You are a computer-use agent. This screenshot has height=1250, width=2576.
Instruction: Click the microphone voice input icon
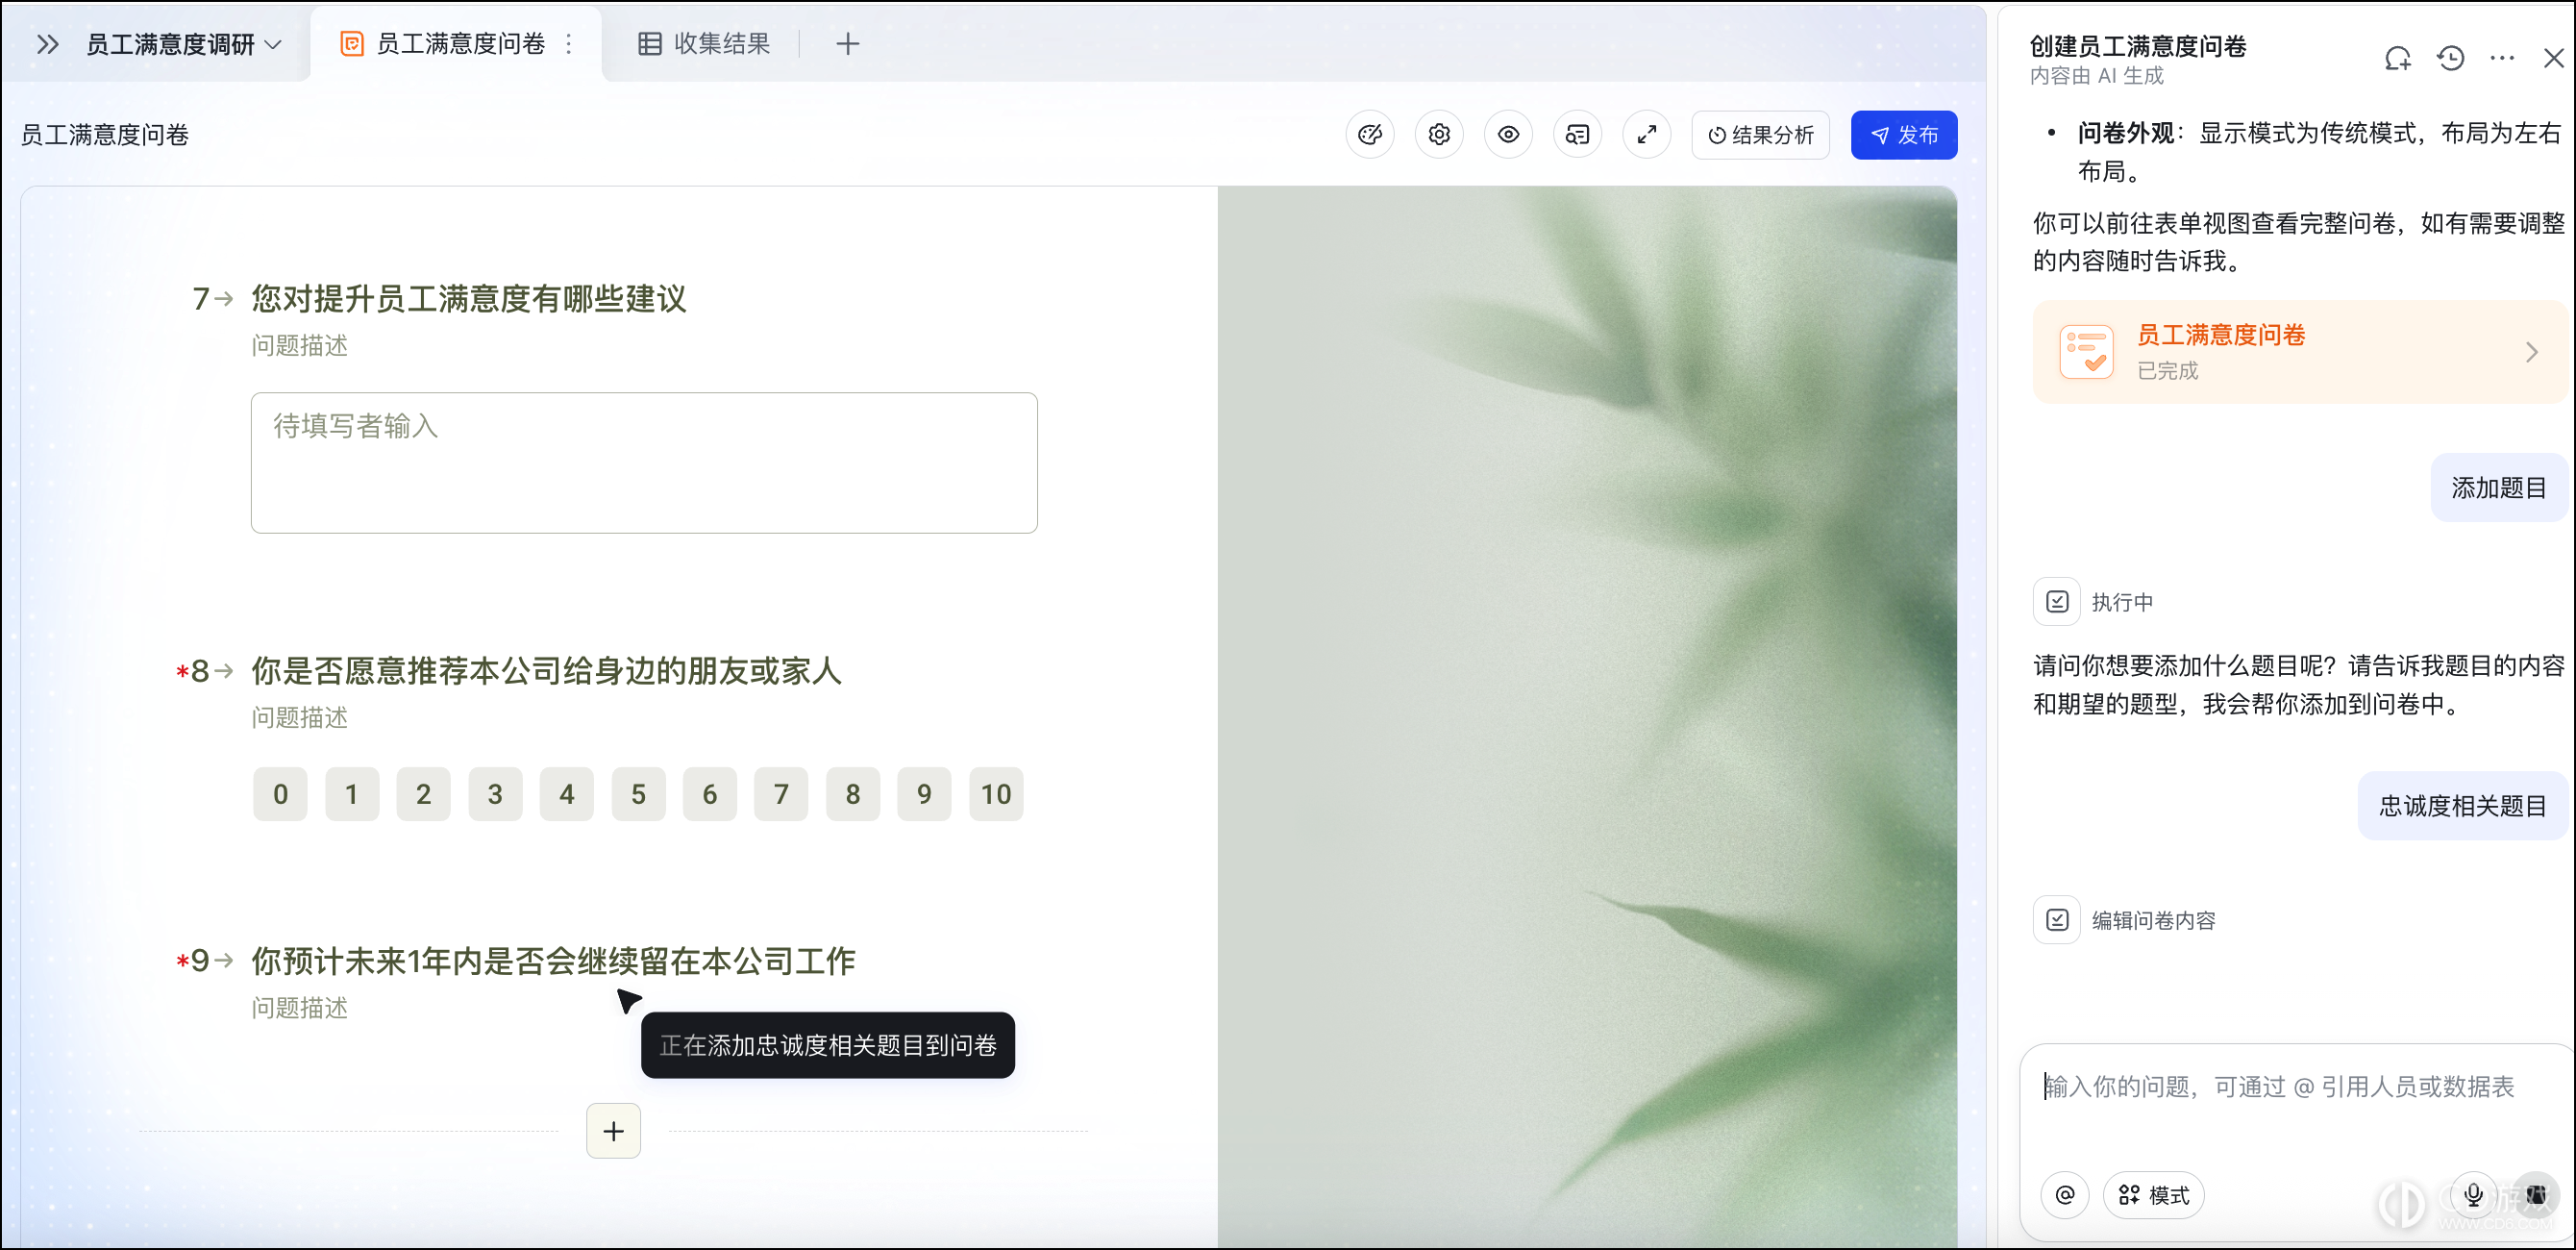point(2473,1195)
